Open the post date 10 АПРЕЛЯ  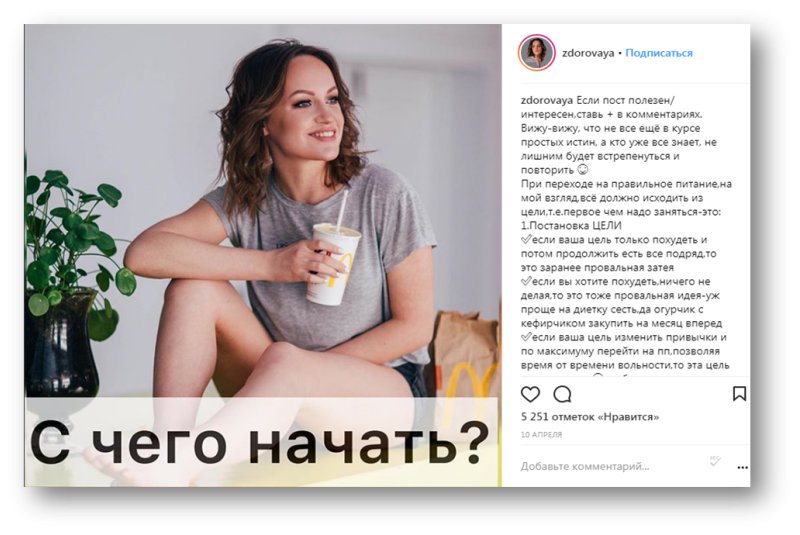541,435
